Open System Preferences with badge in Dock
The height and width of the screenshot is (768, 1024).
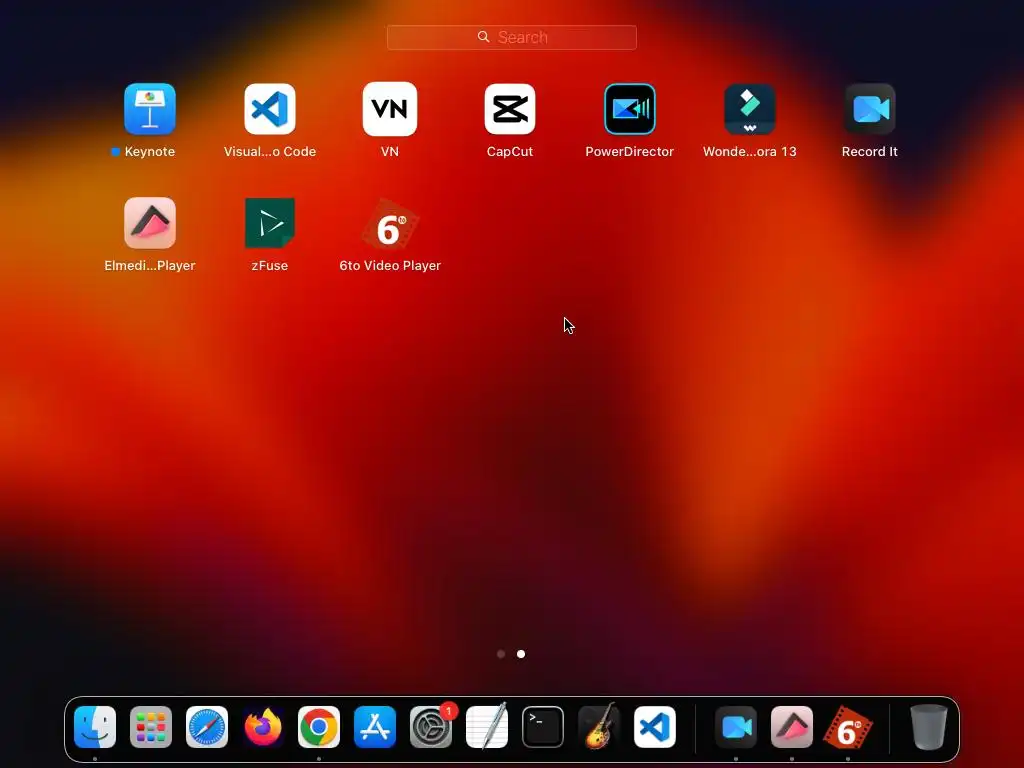(x=431, y=727)
